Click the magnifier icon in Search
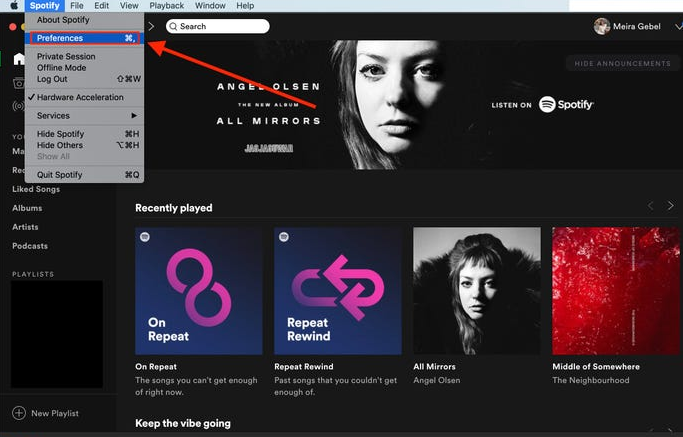683x437 pixels. 173,27
